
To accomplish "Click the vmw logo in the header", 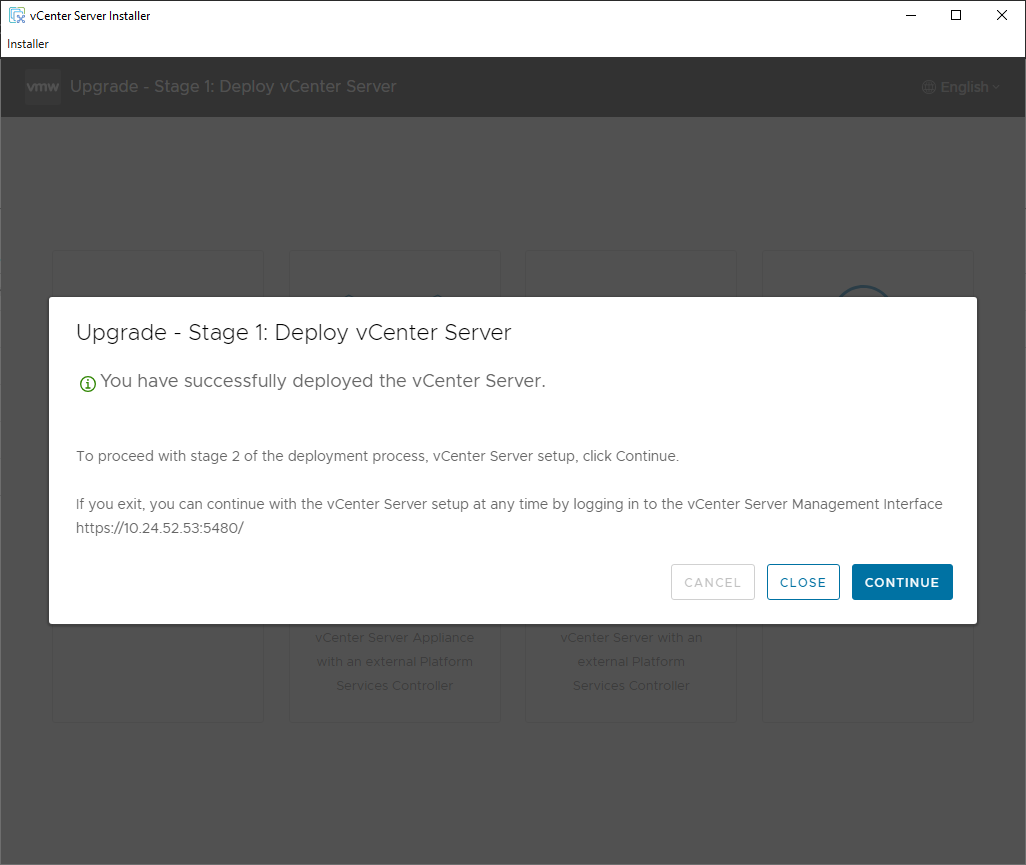I will (x=43, y=87).
